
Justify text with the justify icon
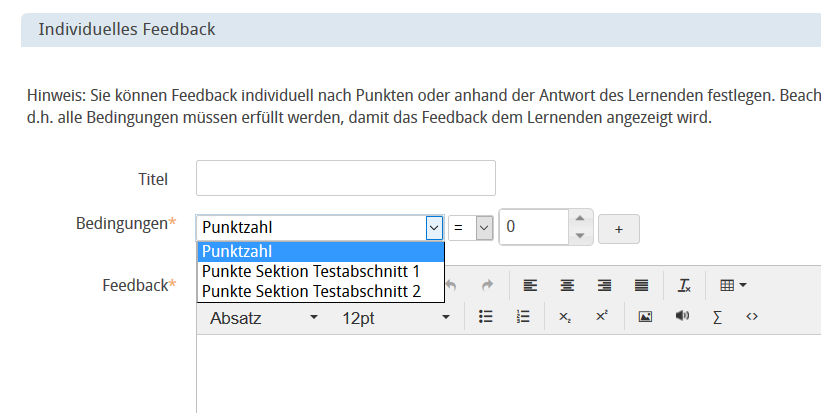pyautogui.click(x=641, y=285)
